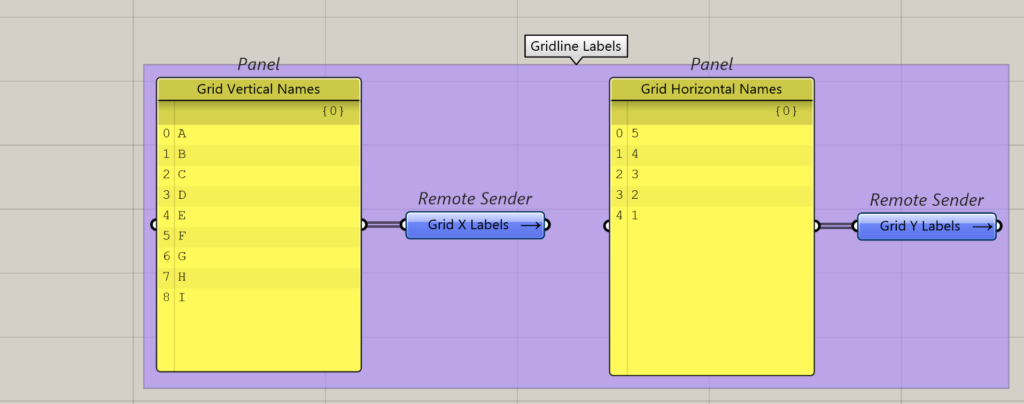Click the input grip of Grid Horizontal Names panel
Image resolution: width=1024 pixels, height=404 pixels.
coord(607,226)
